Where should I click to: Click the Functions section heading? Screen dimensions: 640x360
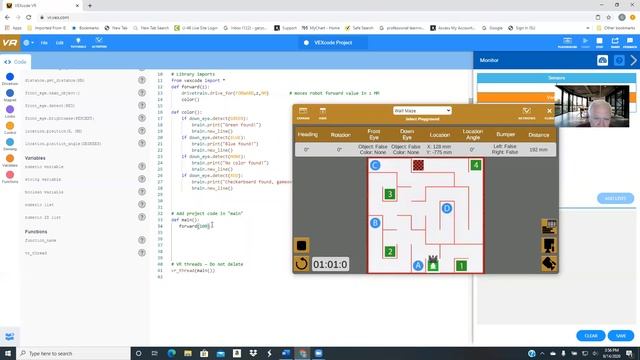pyautogui.click(x=36, y=231)
